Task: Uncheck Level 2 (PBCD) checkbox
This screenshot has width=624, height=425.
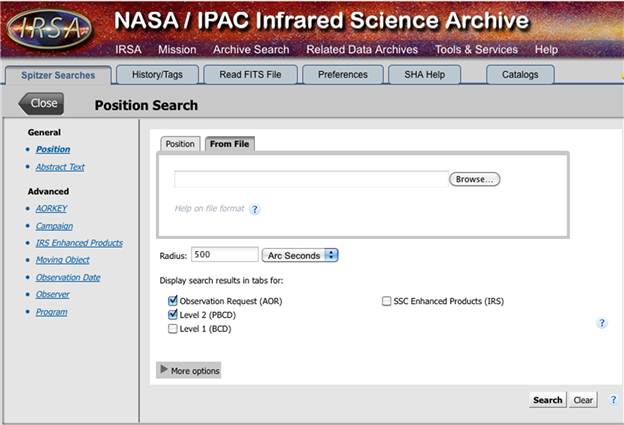Action: (x=172, y=314)
